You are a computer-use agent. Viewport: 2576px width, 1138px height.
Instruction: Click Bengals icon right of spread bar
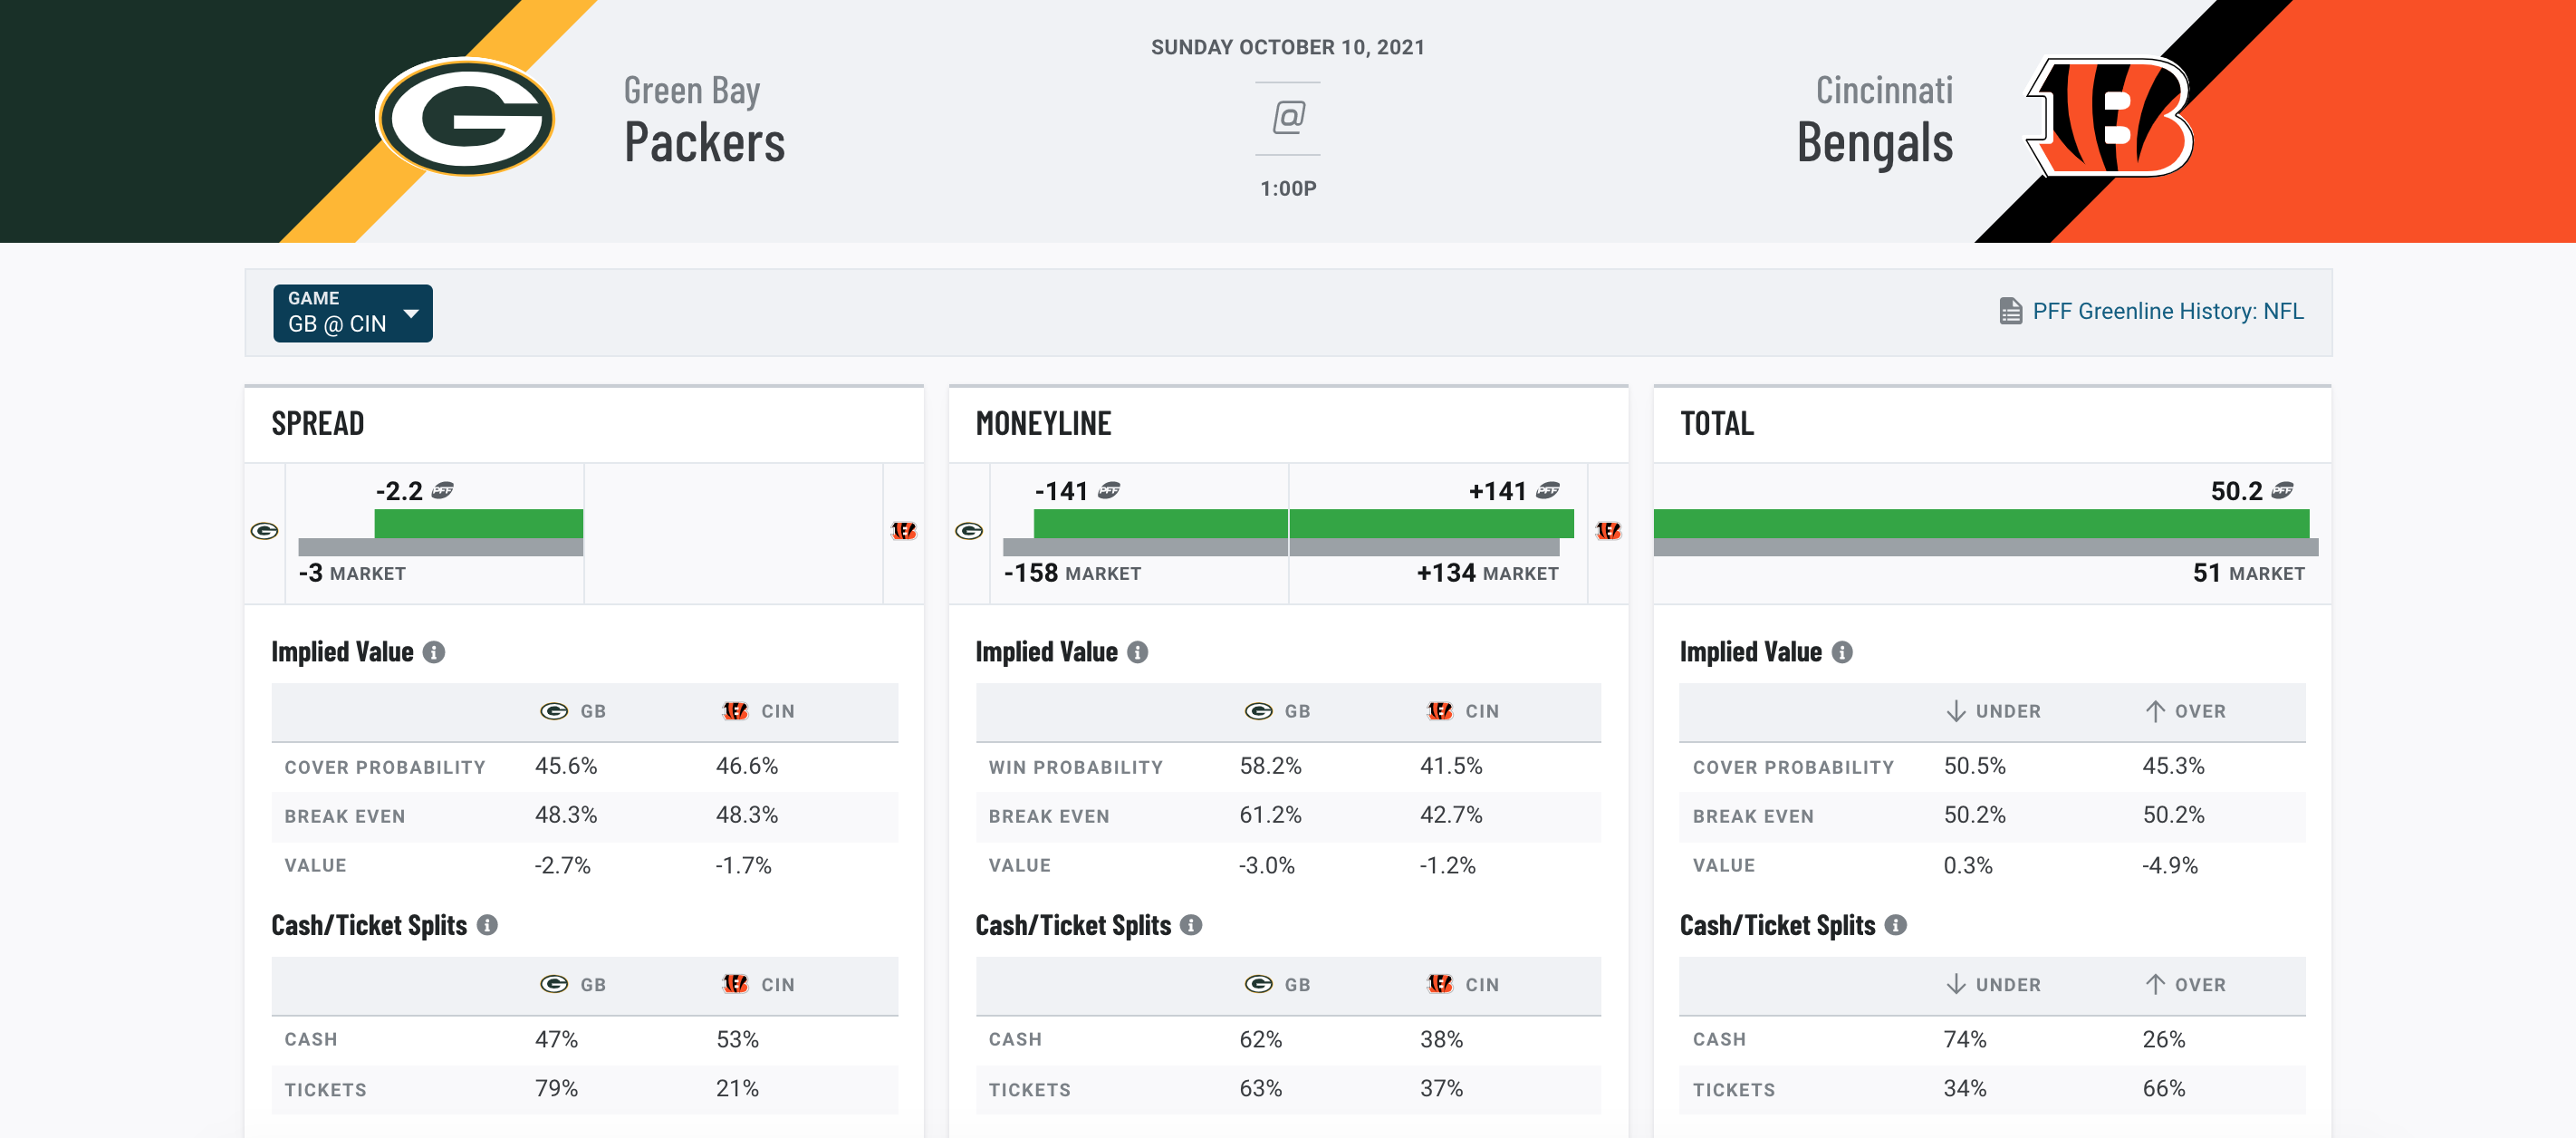pyautogui.click(x=904, y=531)
